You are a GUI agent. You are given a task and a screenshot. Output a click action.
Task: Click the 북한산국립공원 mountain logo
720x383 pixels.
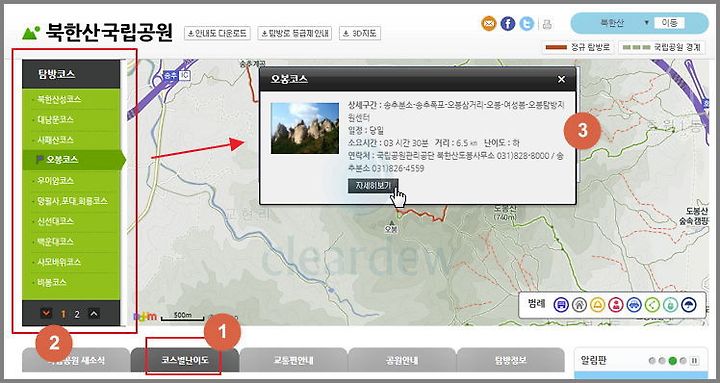[31, 33]
